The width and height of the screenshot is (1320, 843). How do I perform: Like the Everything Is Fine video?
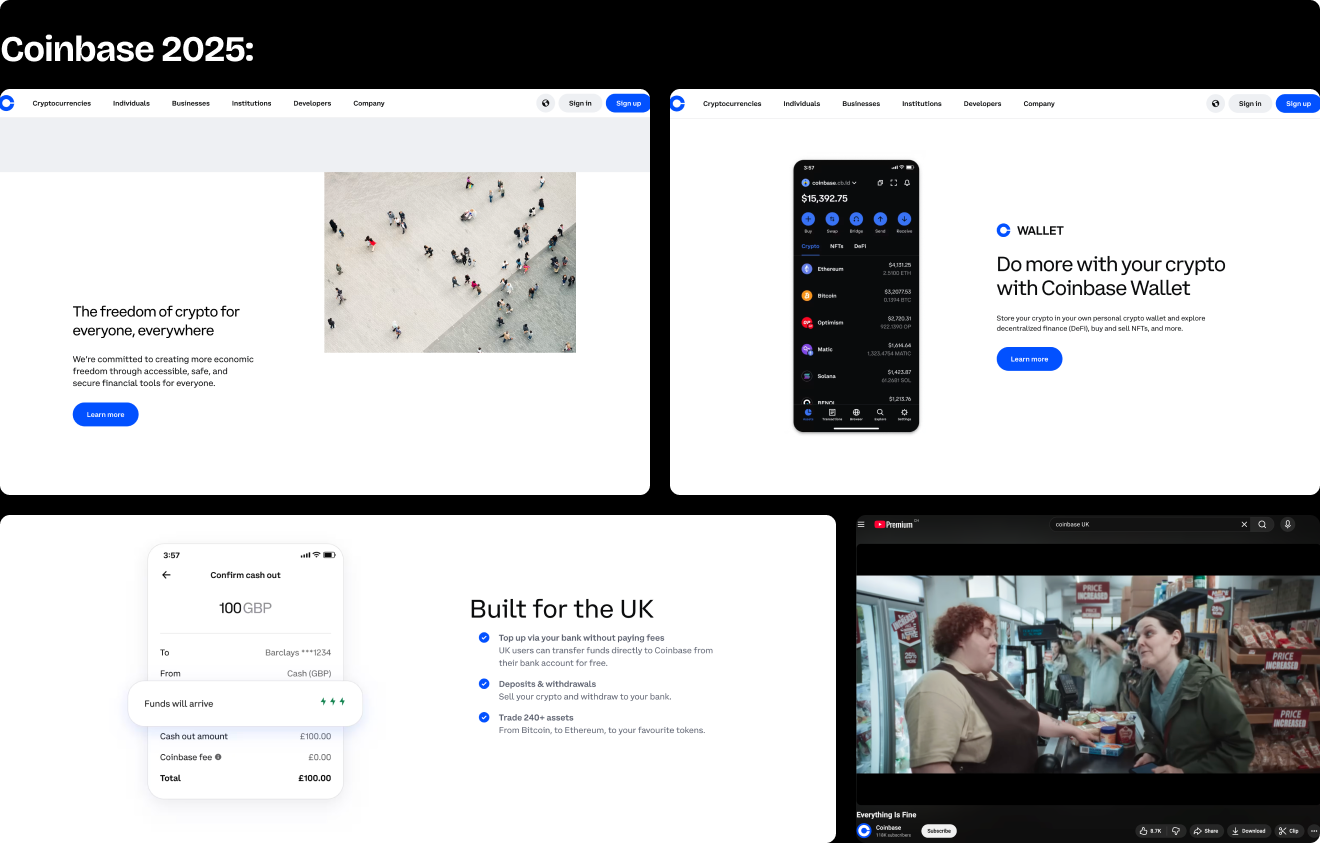pos(1150,831)
